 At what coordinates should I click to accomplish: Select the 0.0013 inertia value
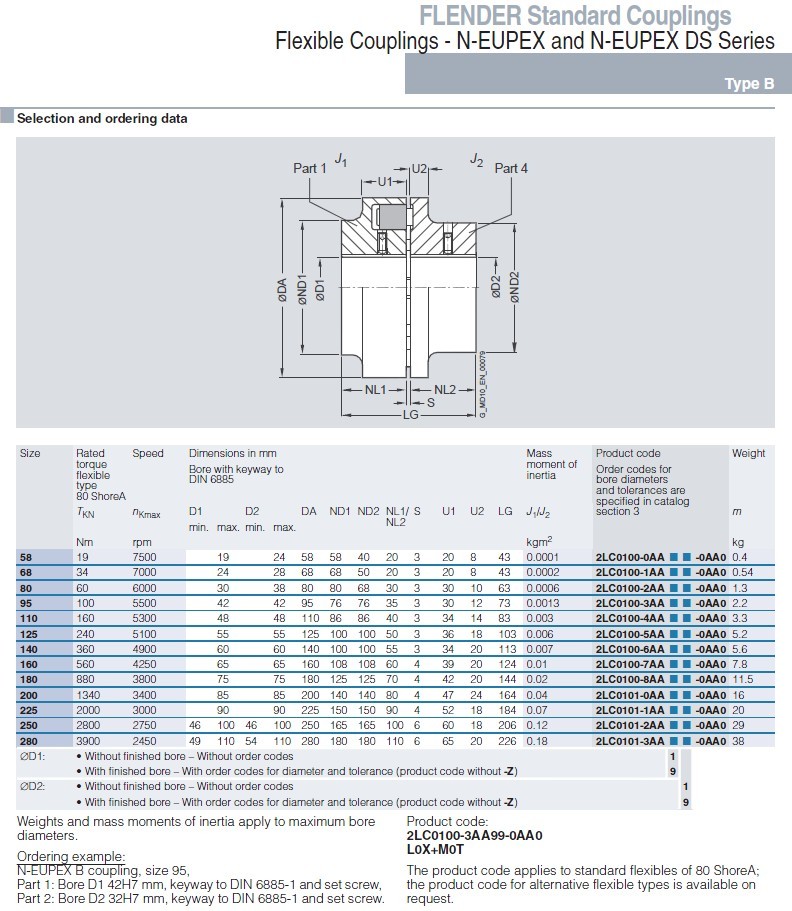(543, 603)
